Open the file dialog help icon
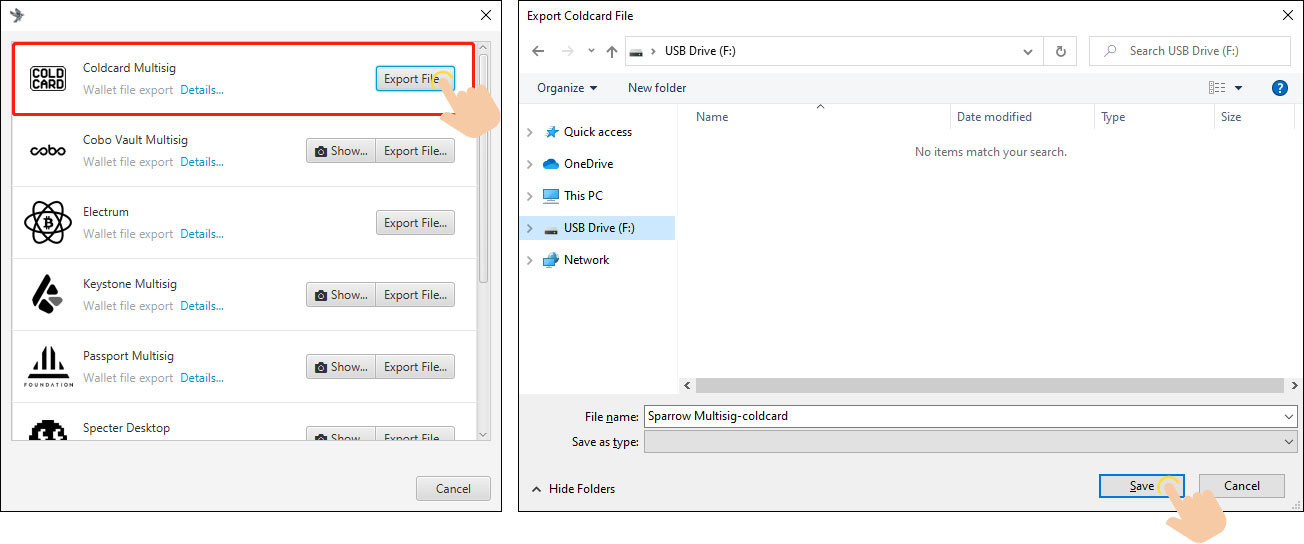Screen dimensions: 1304x544 point(1279,88)
